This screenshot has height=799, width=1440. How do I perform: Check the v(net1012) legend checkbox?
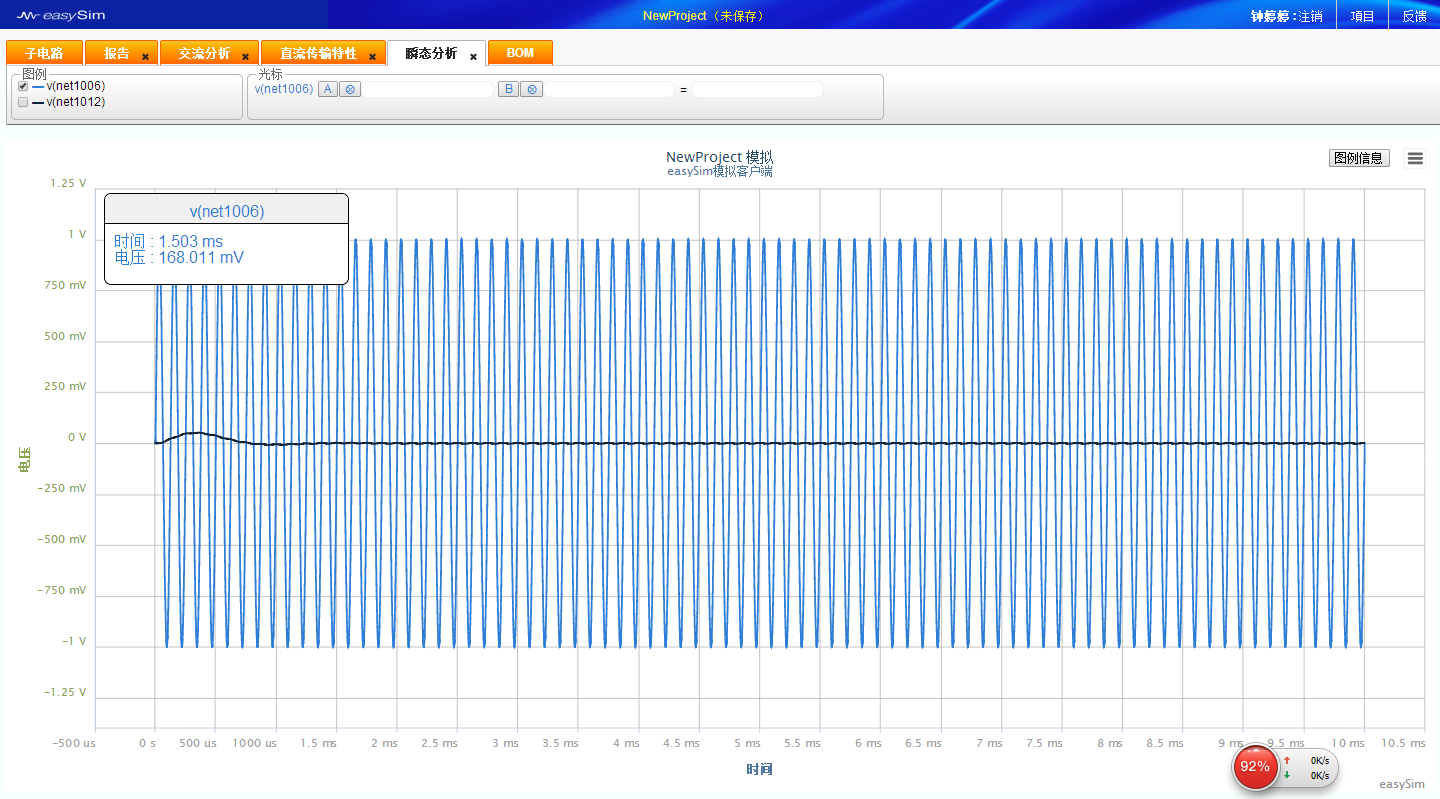click(x=23, y=102)
